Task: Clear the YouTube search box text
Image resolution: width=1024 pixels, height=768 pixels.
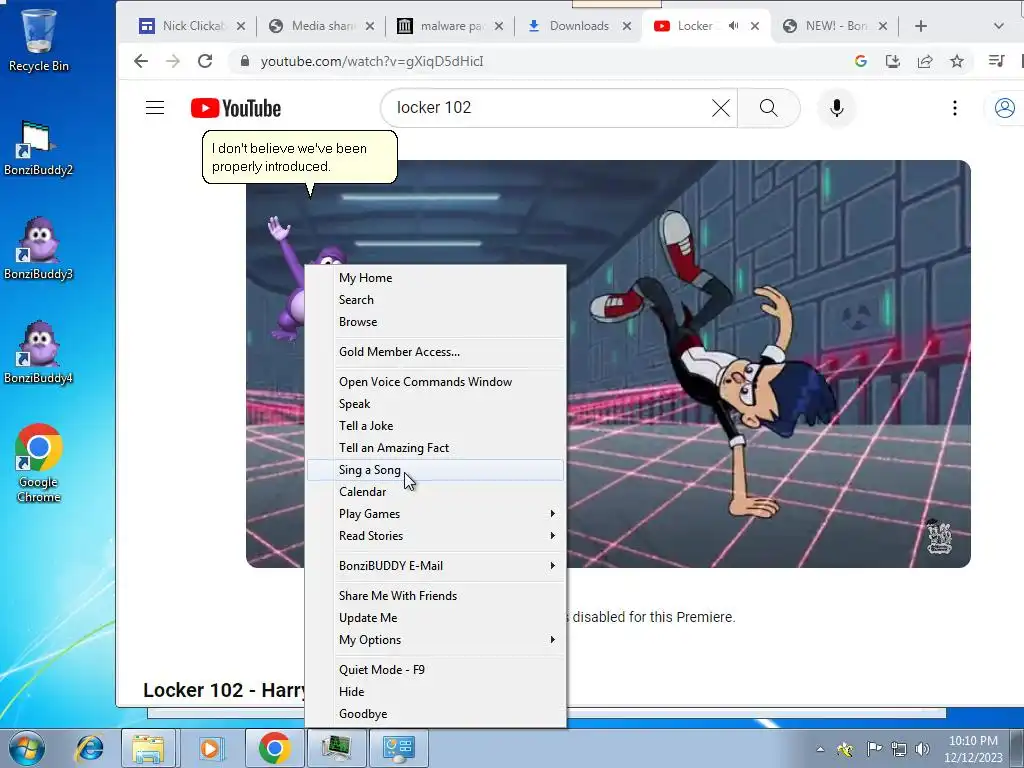Action: (721, 108)
